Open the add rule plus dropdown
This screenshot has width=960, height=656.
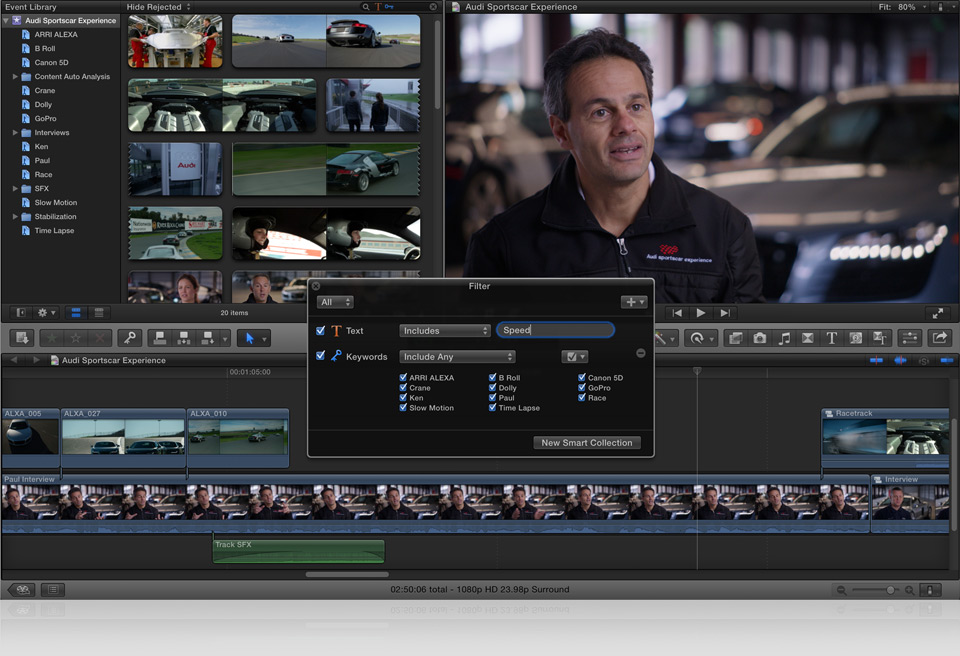[x=634, y=302]
